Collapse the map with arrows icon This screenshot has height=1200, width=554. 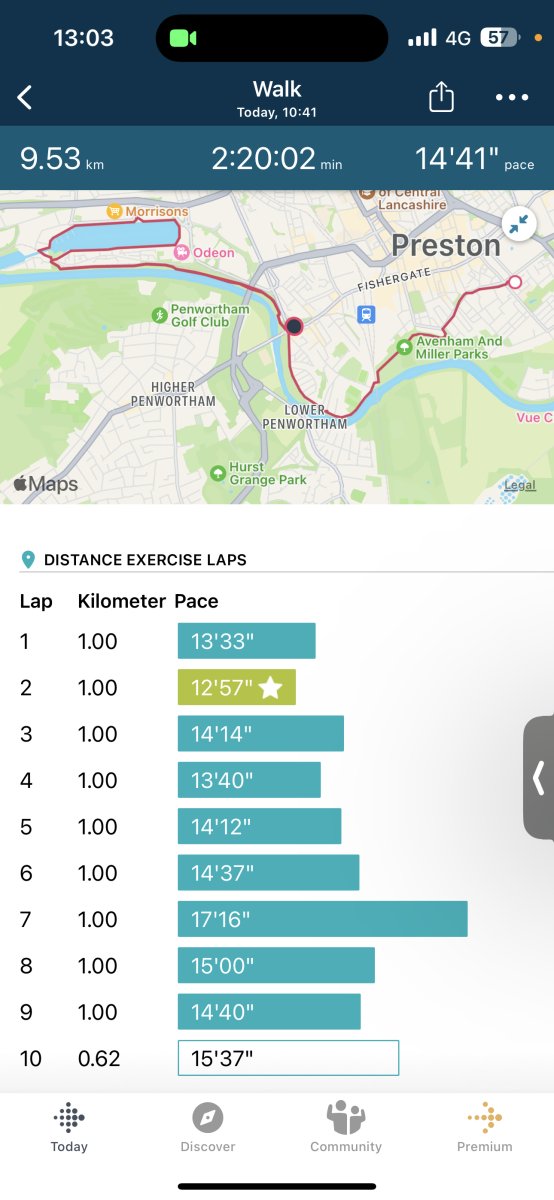point(518,225)
